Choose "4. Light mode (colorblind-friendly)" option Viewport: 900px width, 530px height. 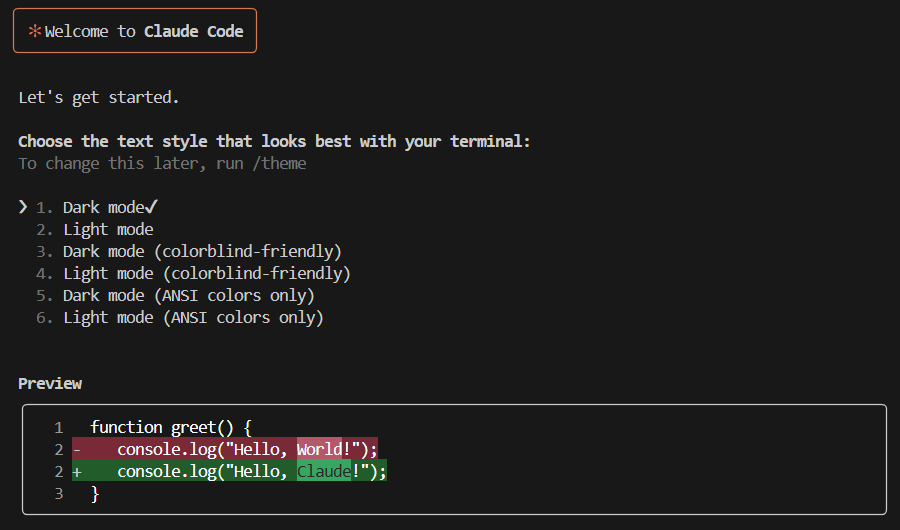pyautogui.click(x=193, y=274)
